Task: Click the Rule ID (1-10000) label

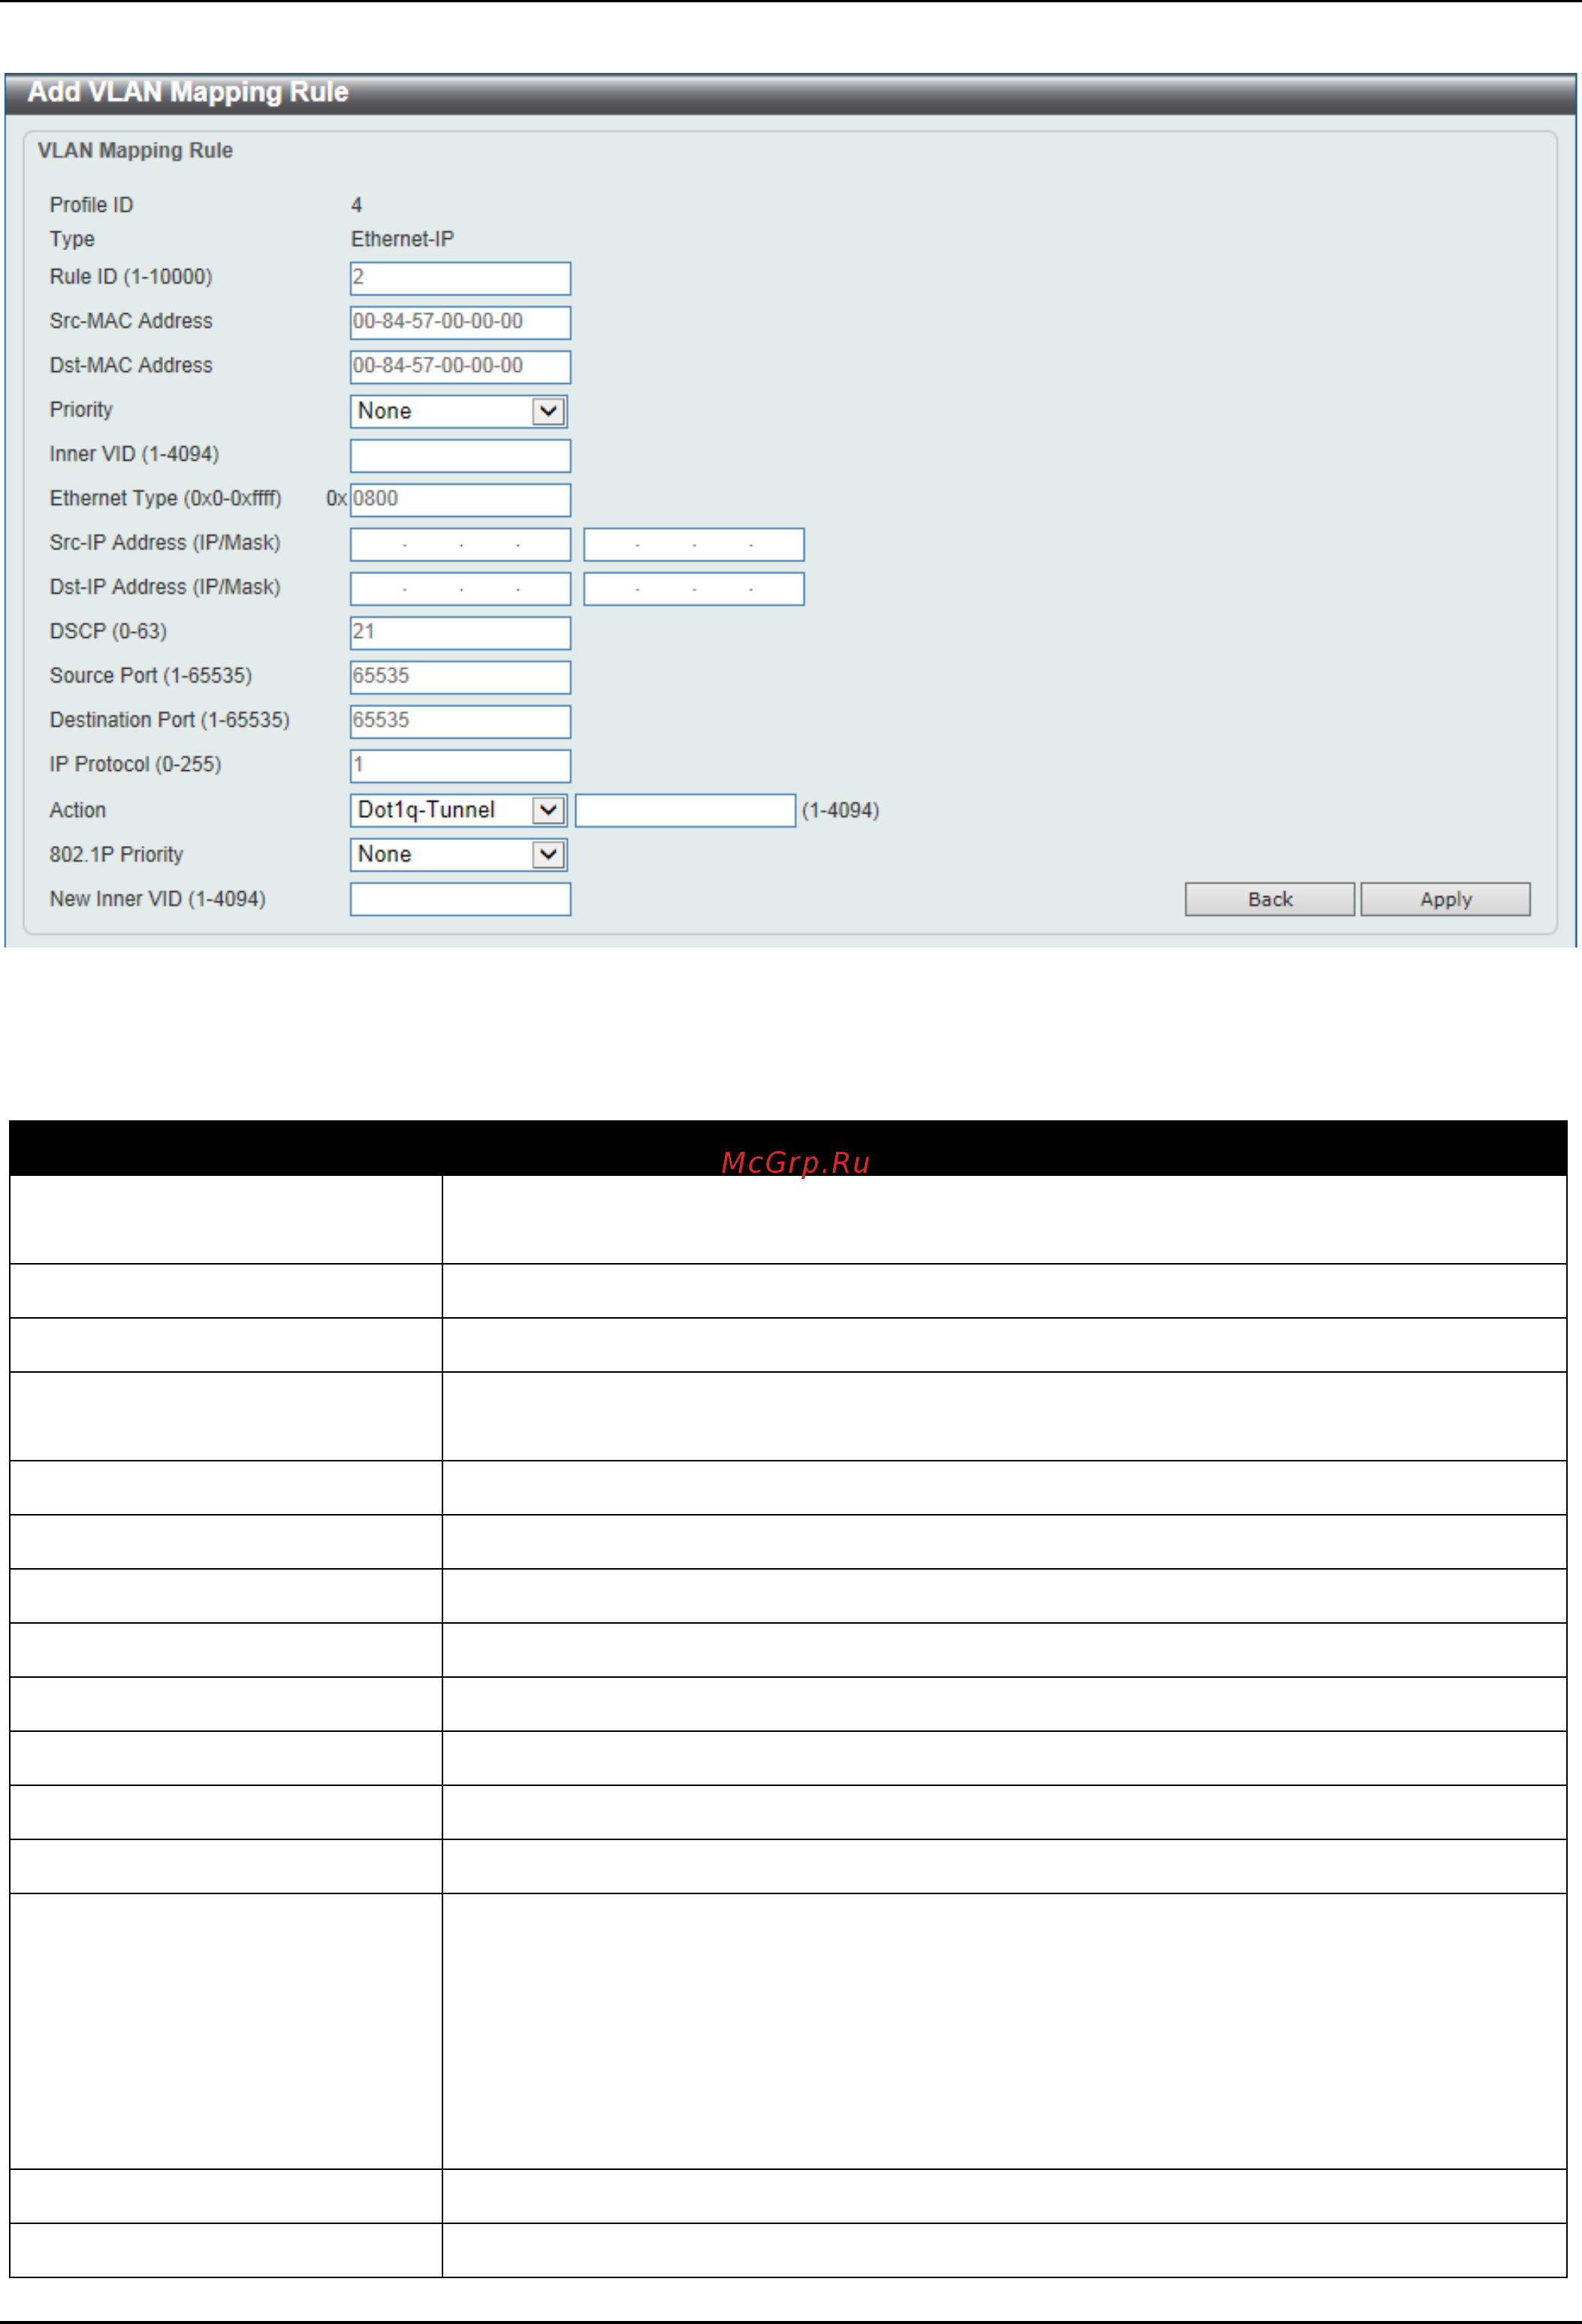Action: (x=131, y=277)
